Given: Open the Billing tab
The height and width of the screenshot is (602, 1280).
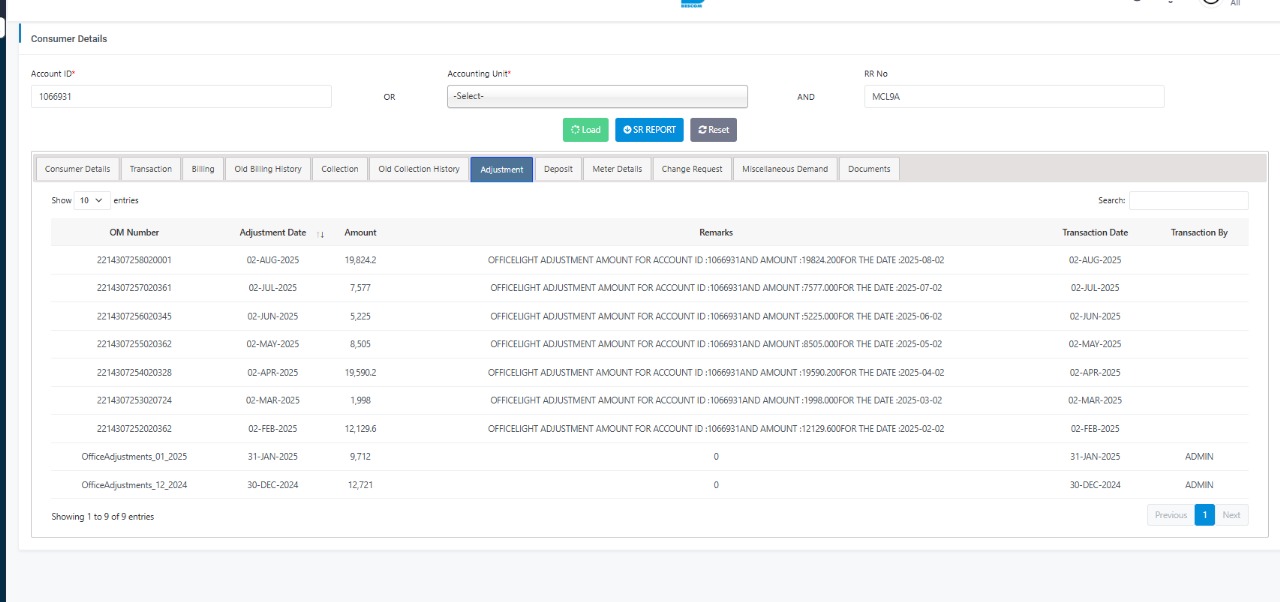Looking at the screenshot, I should (203, 169).
